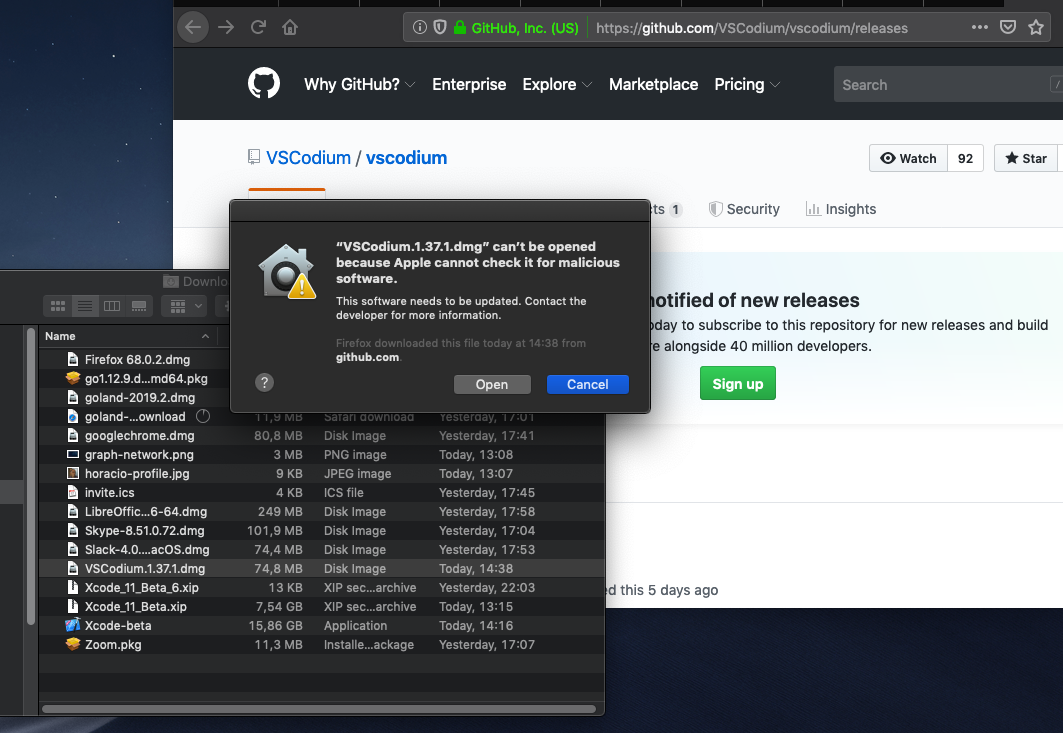Viewport: 1063px width, 733px height.
Task: Click the green Sign up button
Action: (738, 384)
